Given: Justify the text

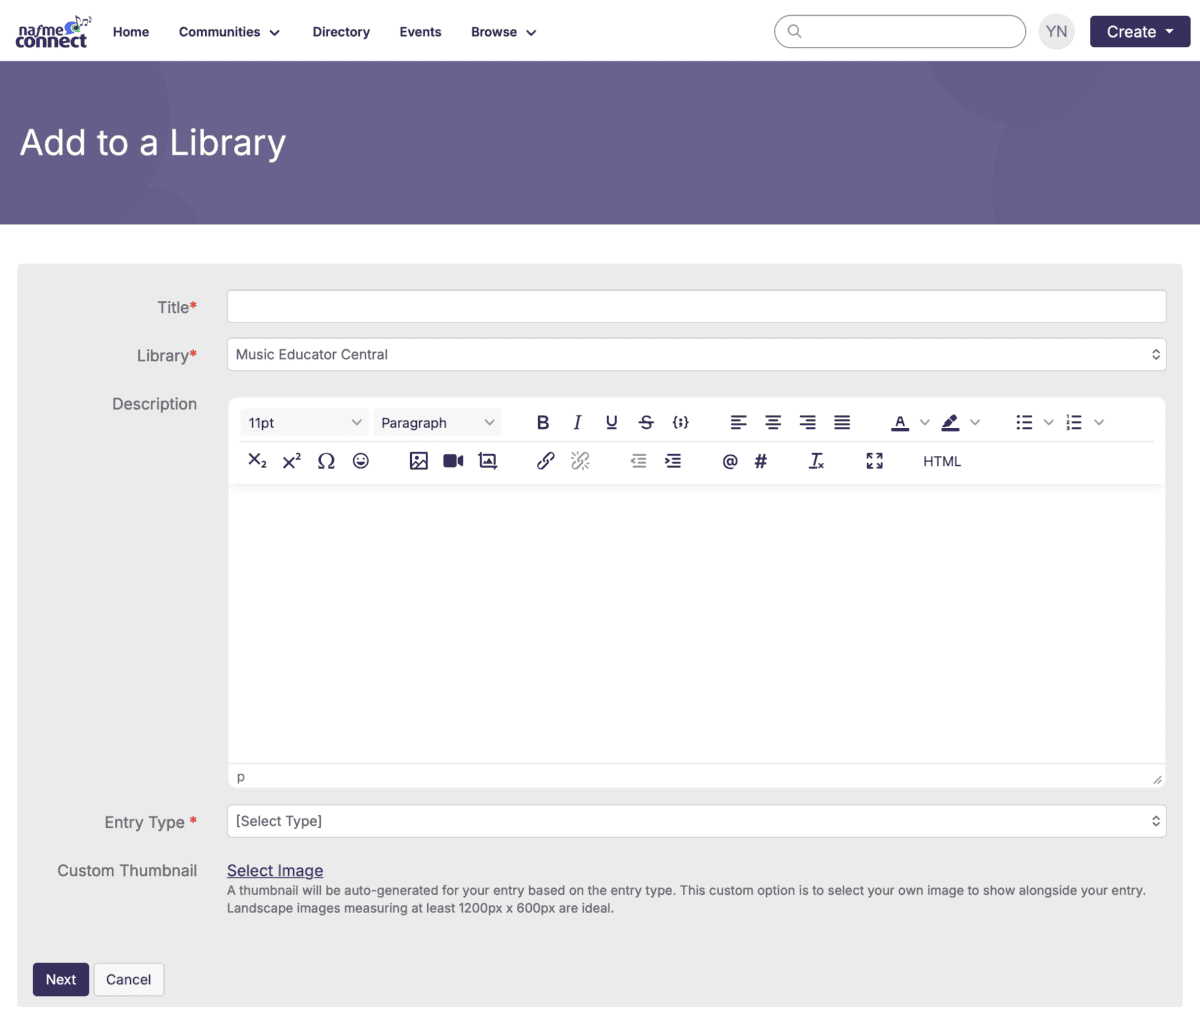Looking at the screenshot, I should coord(842,422).
